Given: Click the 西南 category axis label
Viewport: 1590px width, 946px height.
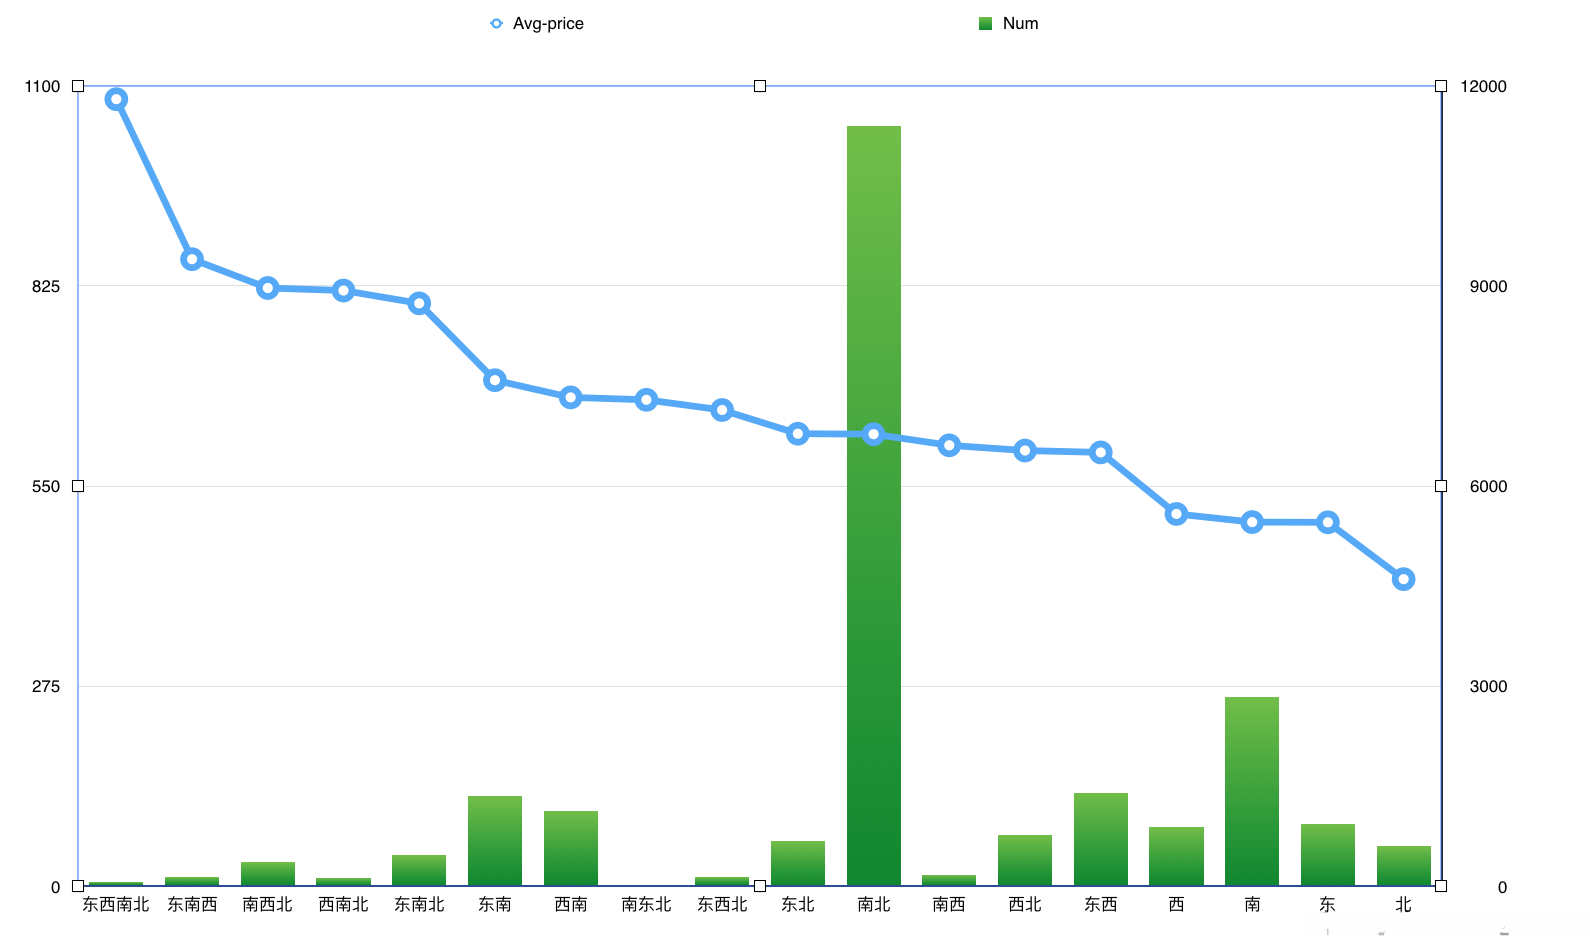Looking at the screenshot, I should [571, 904].
